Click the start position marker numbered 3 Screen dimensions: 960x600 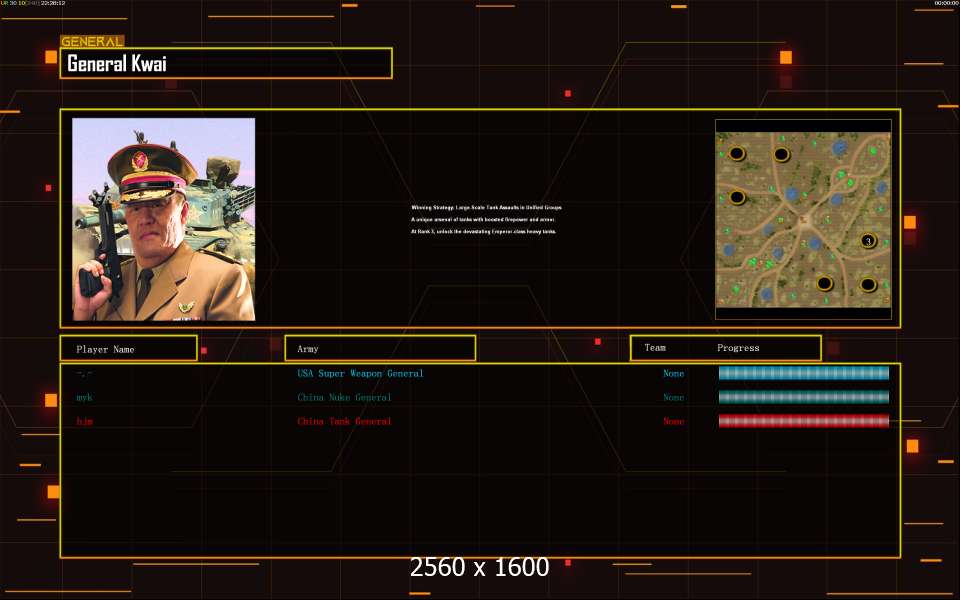[x=868, y=241]
